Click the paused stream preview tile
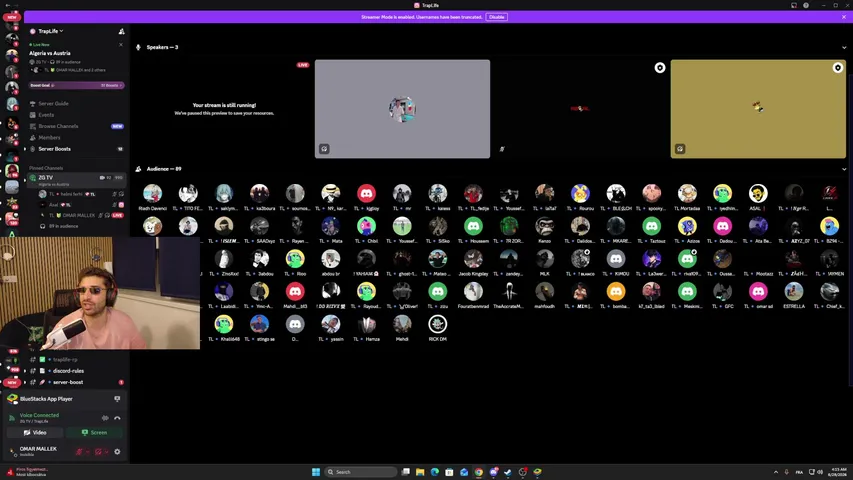Screen dimensions: 853x480 [x=224, y=109]
